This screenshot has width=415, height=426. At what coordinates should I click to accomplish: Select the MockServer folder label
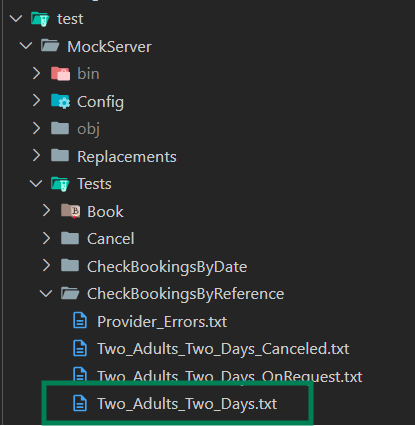109,46
